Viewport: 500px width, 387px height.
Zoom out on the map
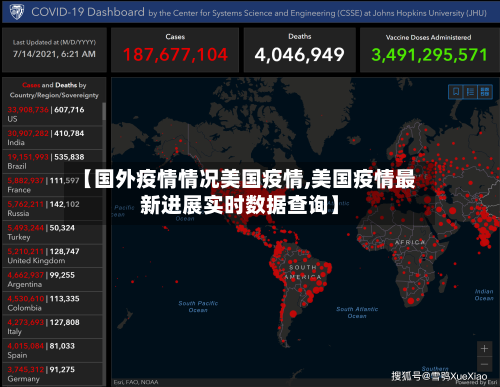coord(484,364)
